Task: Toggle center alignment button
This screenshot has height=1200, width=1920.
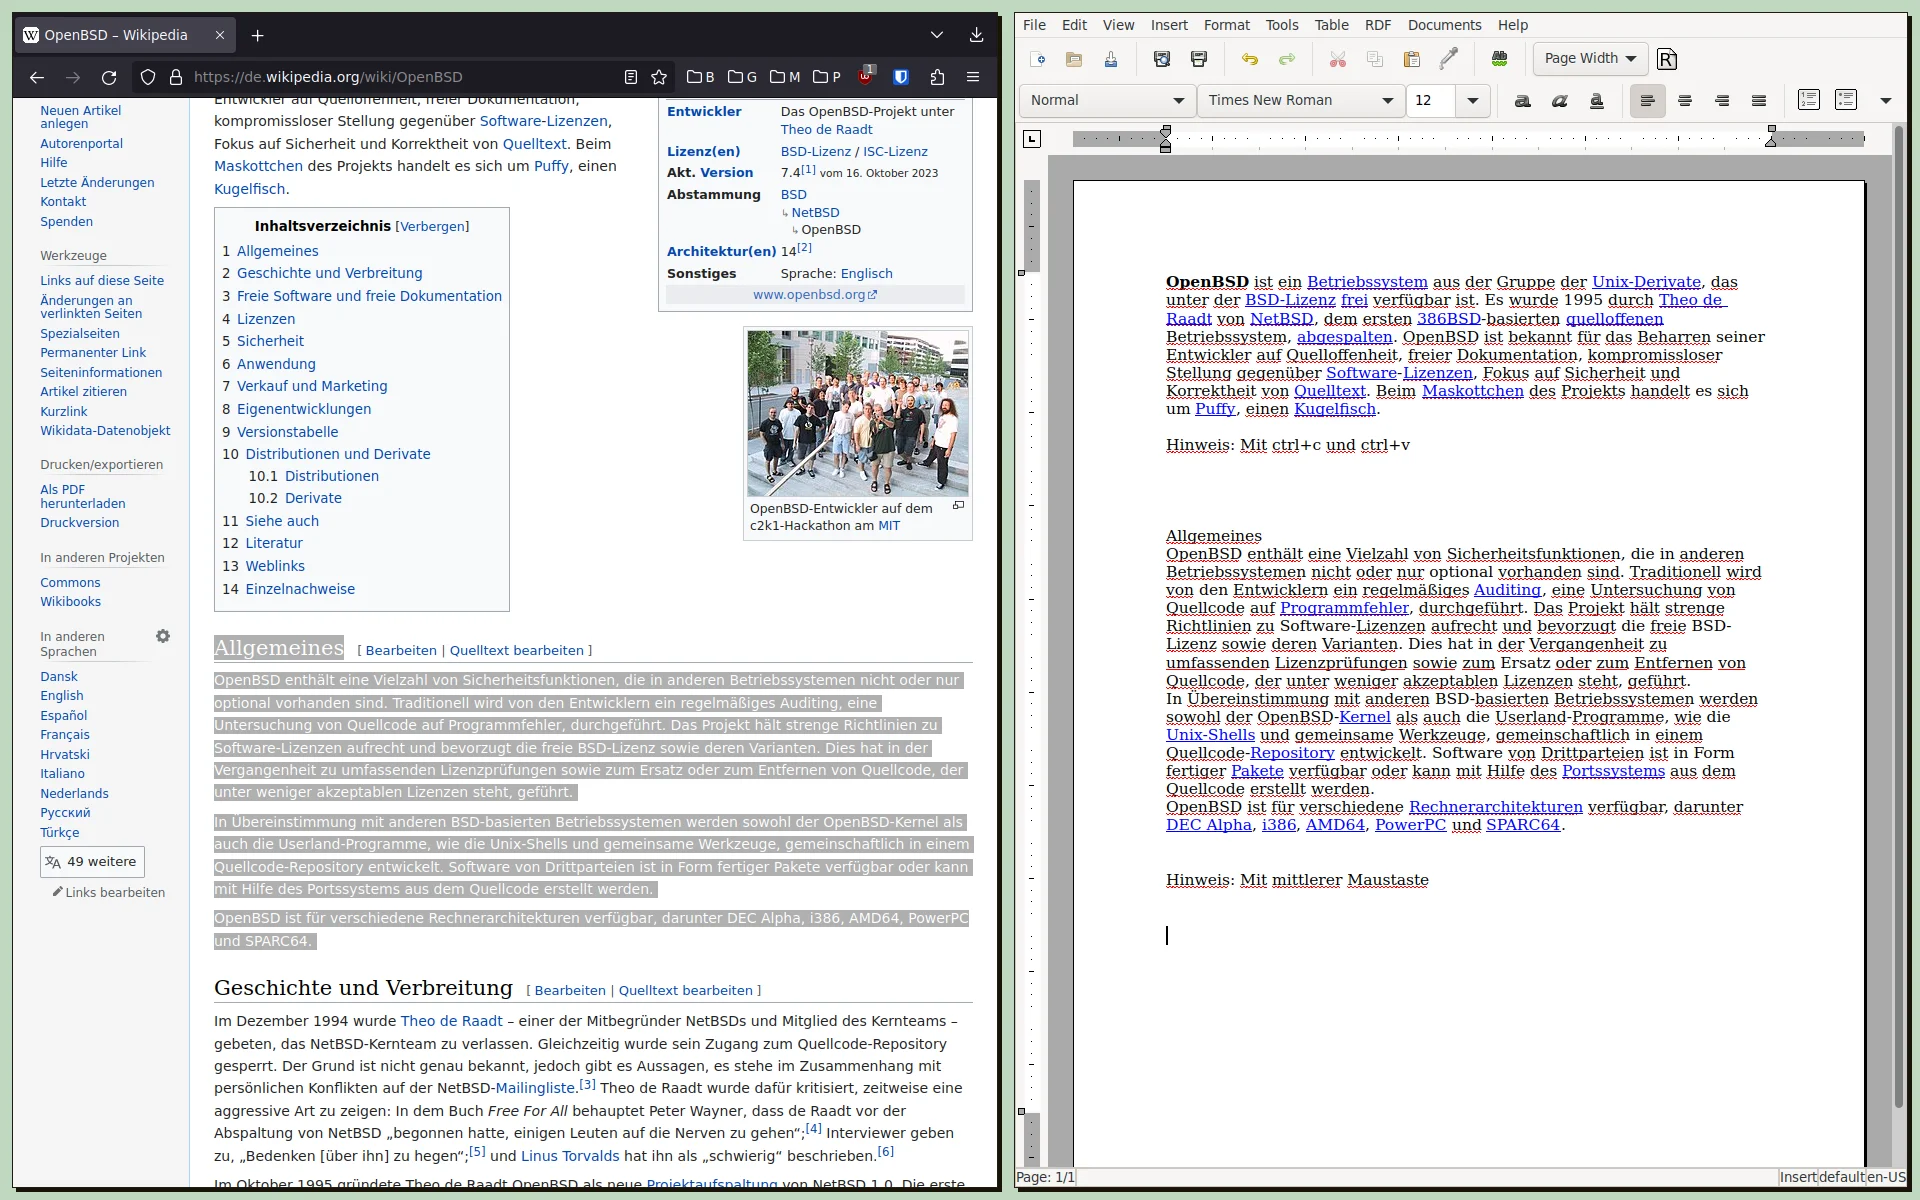Action: pyautogui.click(x=1685, y=100)
